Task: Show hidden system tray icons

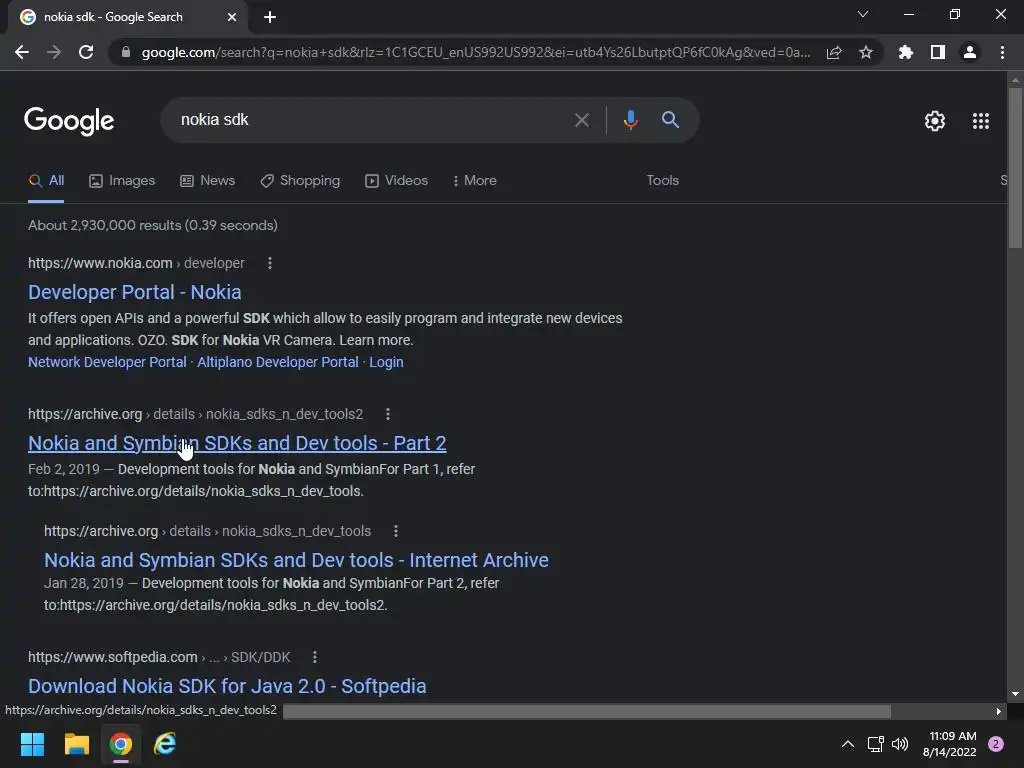Action: (848, 744)
